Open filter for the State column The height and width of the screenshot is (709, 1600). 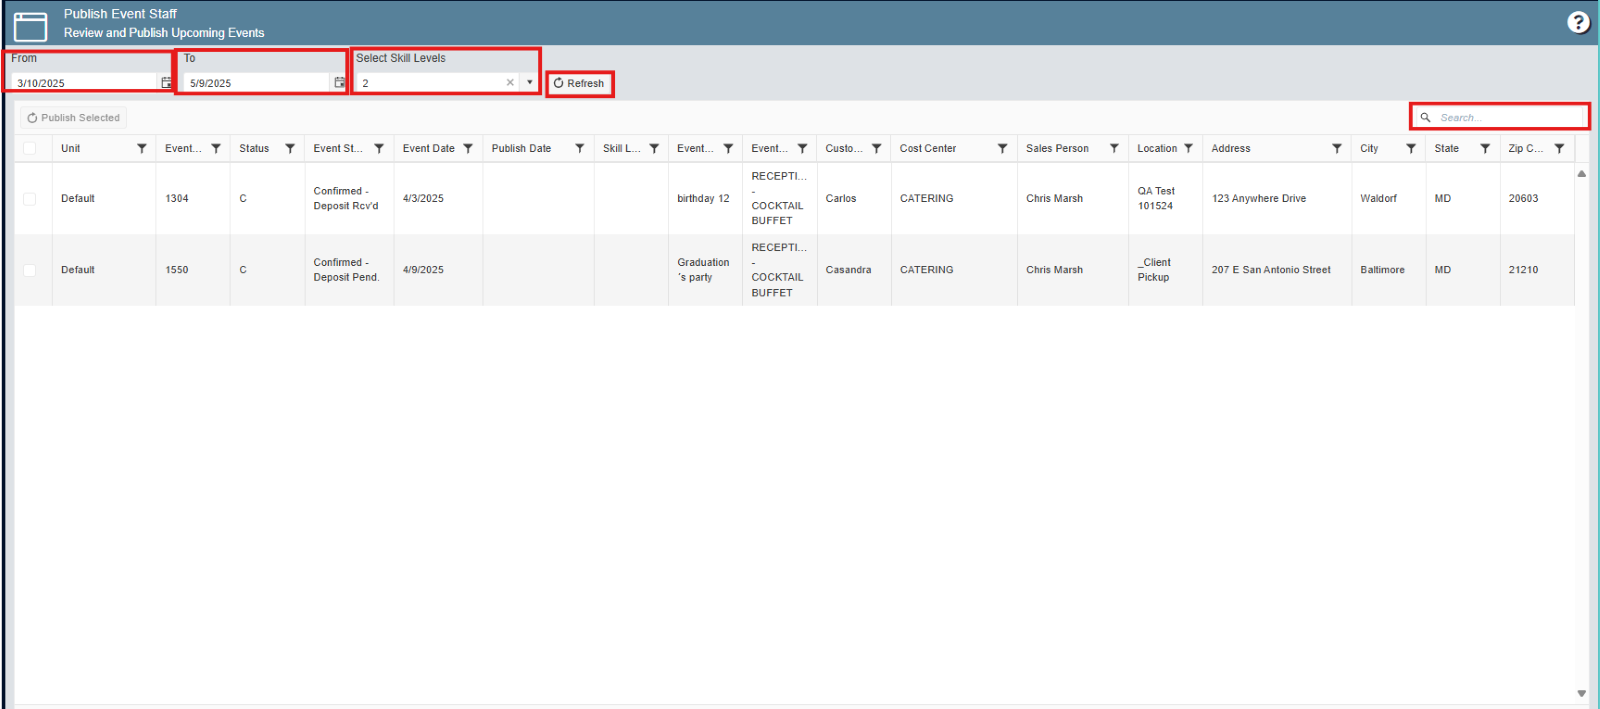click(1485, 148)
